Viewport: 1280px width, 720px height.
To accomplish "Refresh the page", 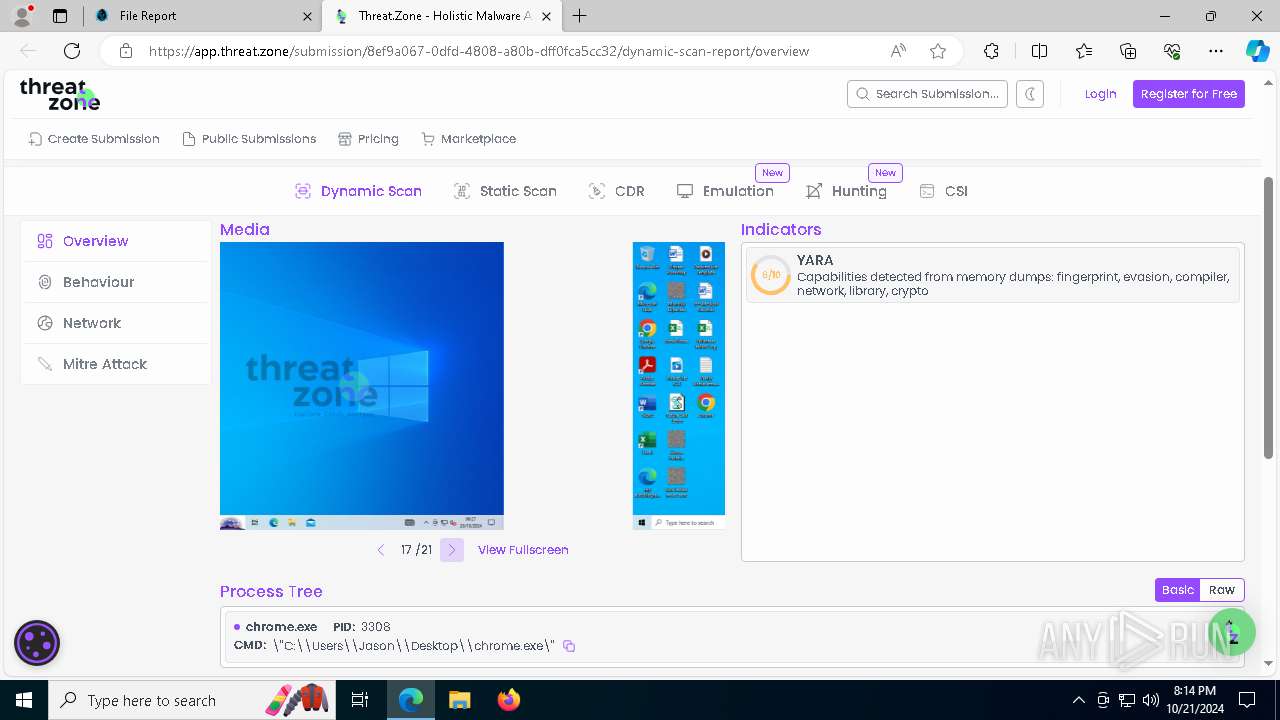I will (72, 51).
